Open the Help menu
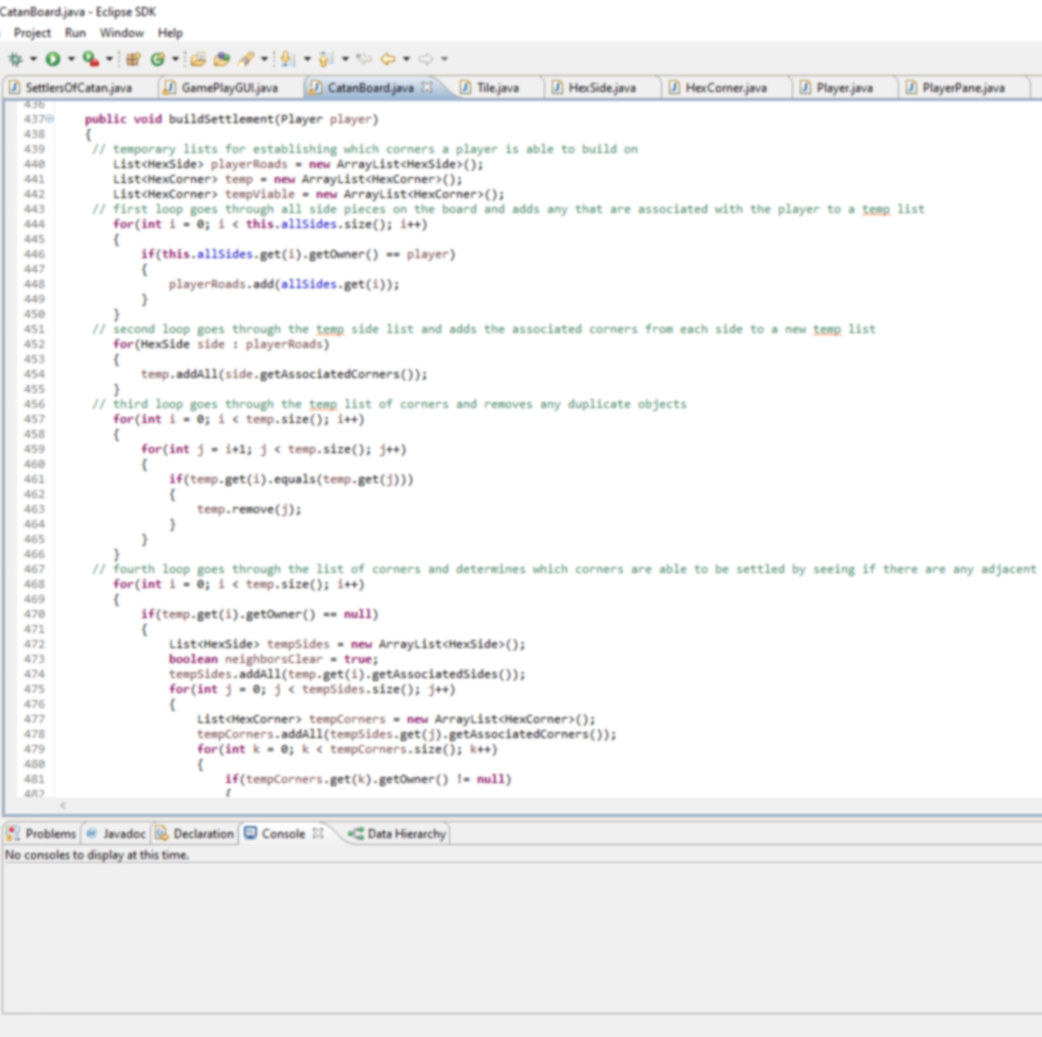The image size is (1042, 1037). pos(170,33)
